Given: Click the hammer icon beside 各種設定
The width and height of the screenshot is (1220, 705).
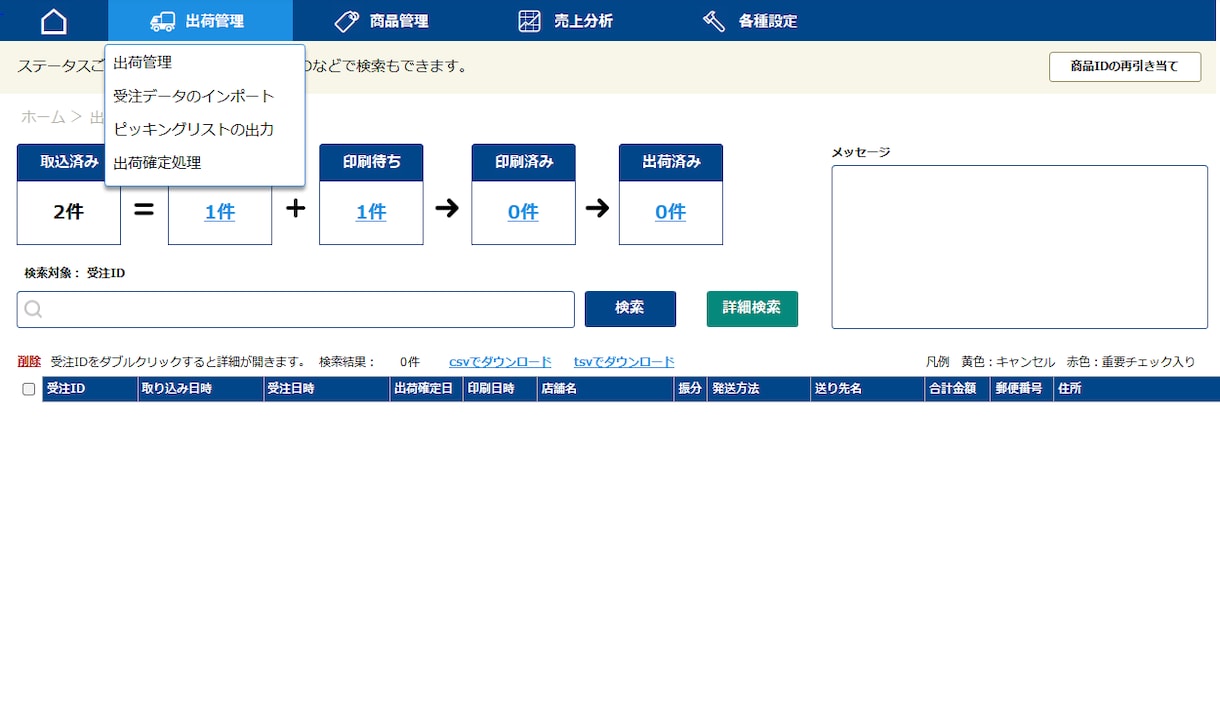Looking at the screenshot, I should tap(714, 21).
